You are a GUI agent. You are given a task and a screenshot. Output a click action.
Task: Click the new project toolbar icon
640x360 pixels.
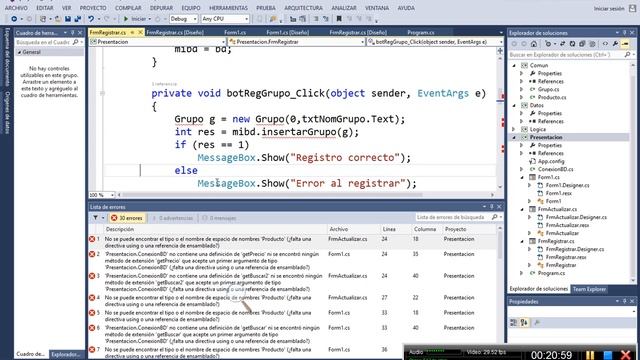pyautogui.click(x=43, y=19)
